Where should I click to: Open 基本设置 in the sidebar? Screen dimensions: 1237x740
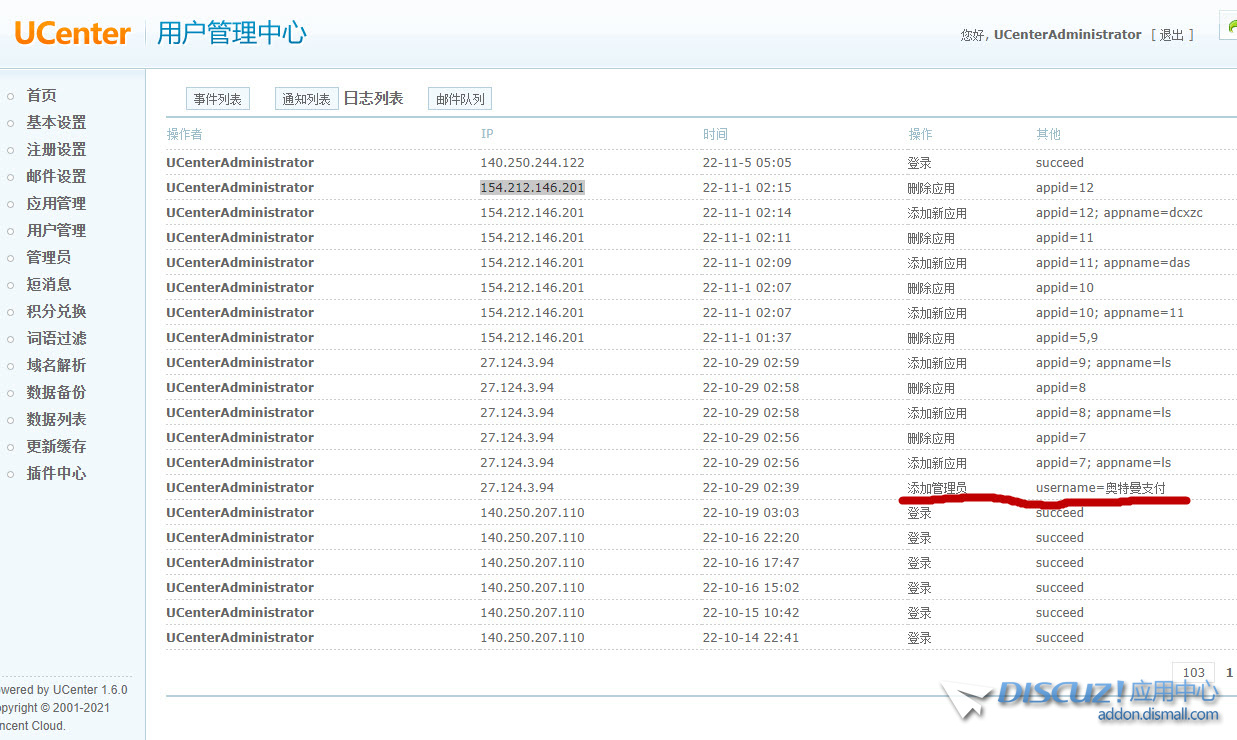pyautogui.click(x=56, y=122)
